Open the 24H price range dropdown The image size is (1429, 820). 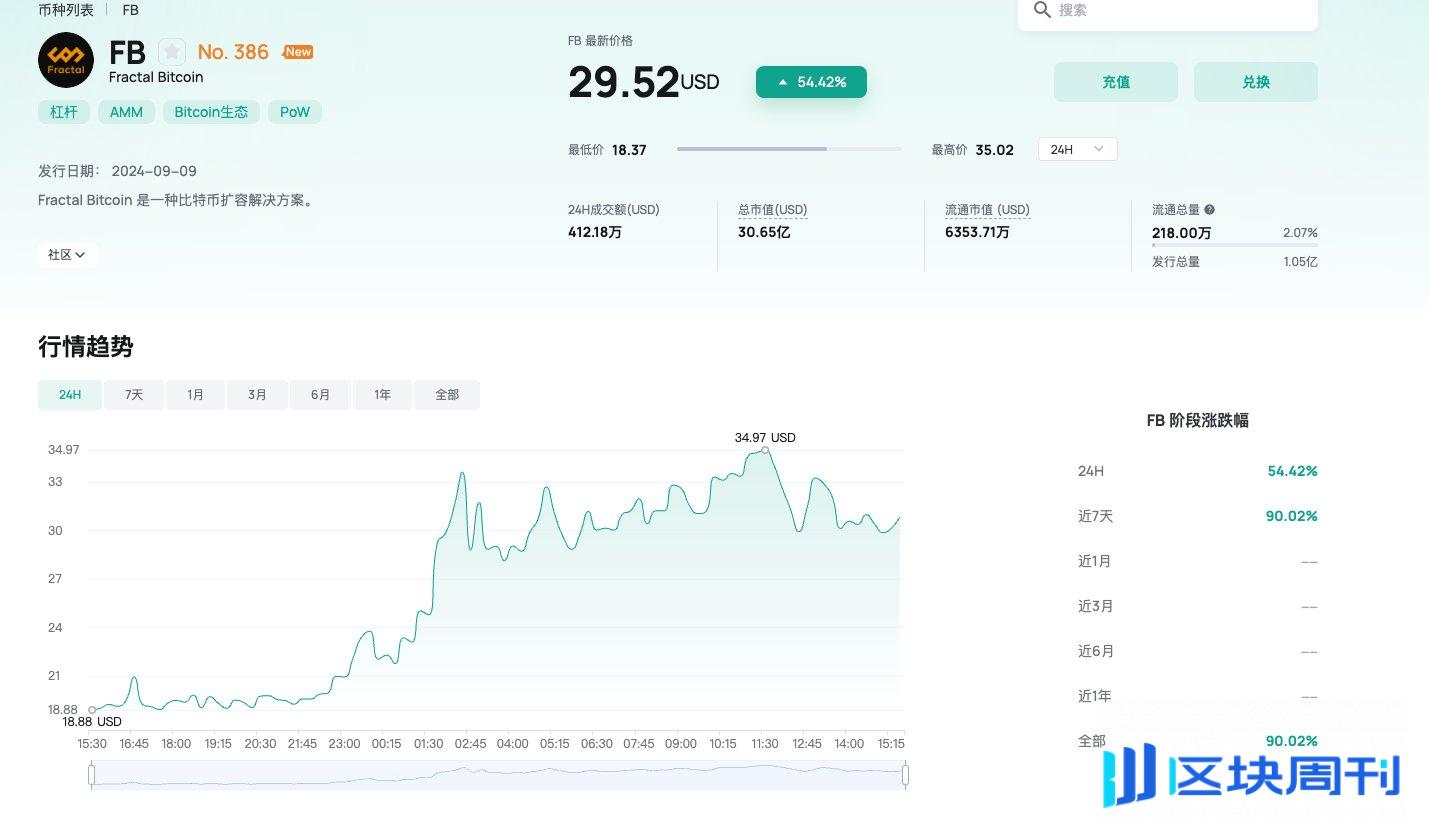tap(1077, 149)
